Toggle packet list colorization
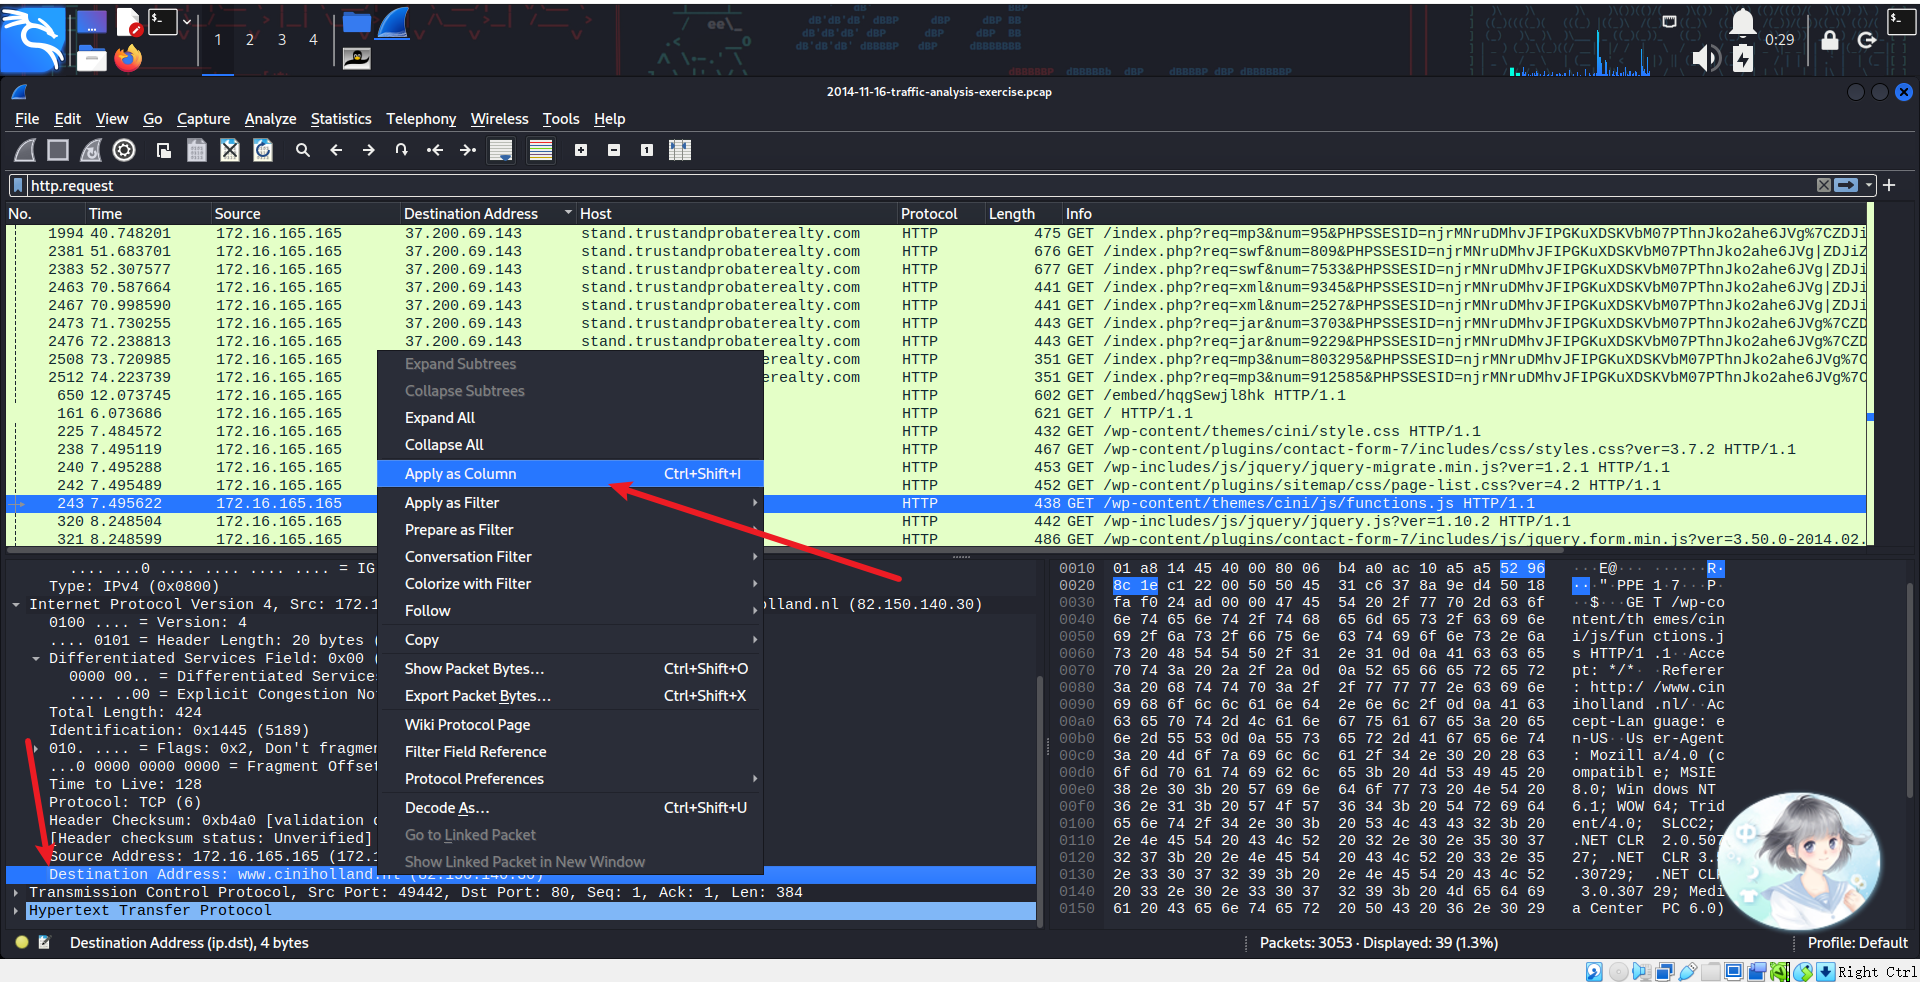Screen dimensions: 1920x982 coord(541,150)
